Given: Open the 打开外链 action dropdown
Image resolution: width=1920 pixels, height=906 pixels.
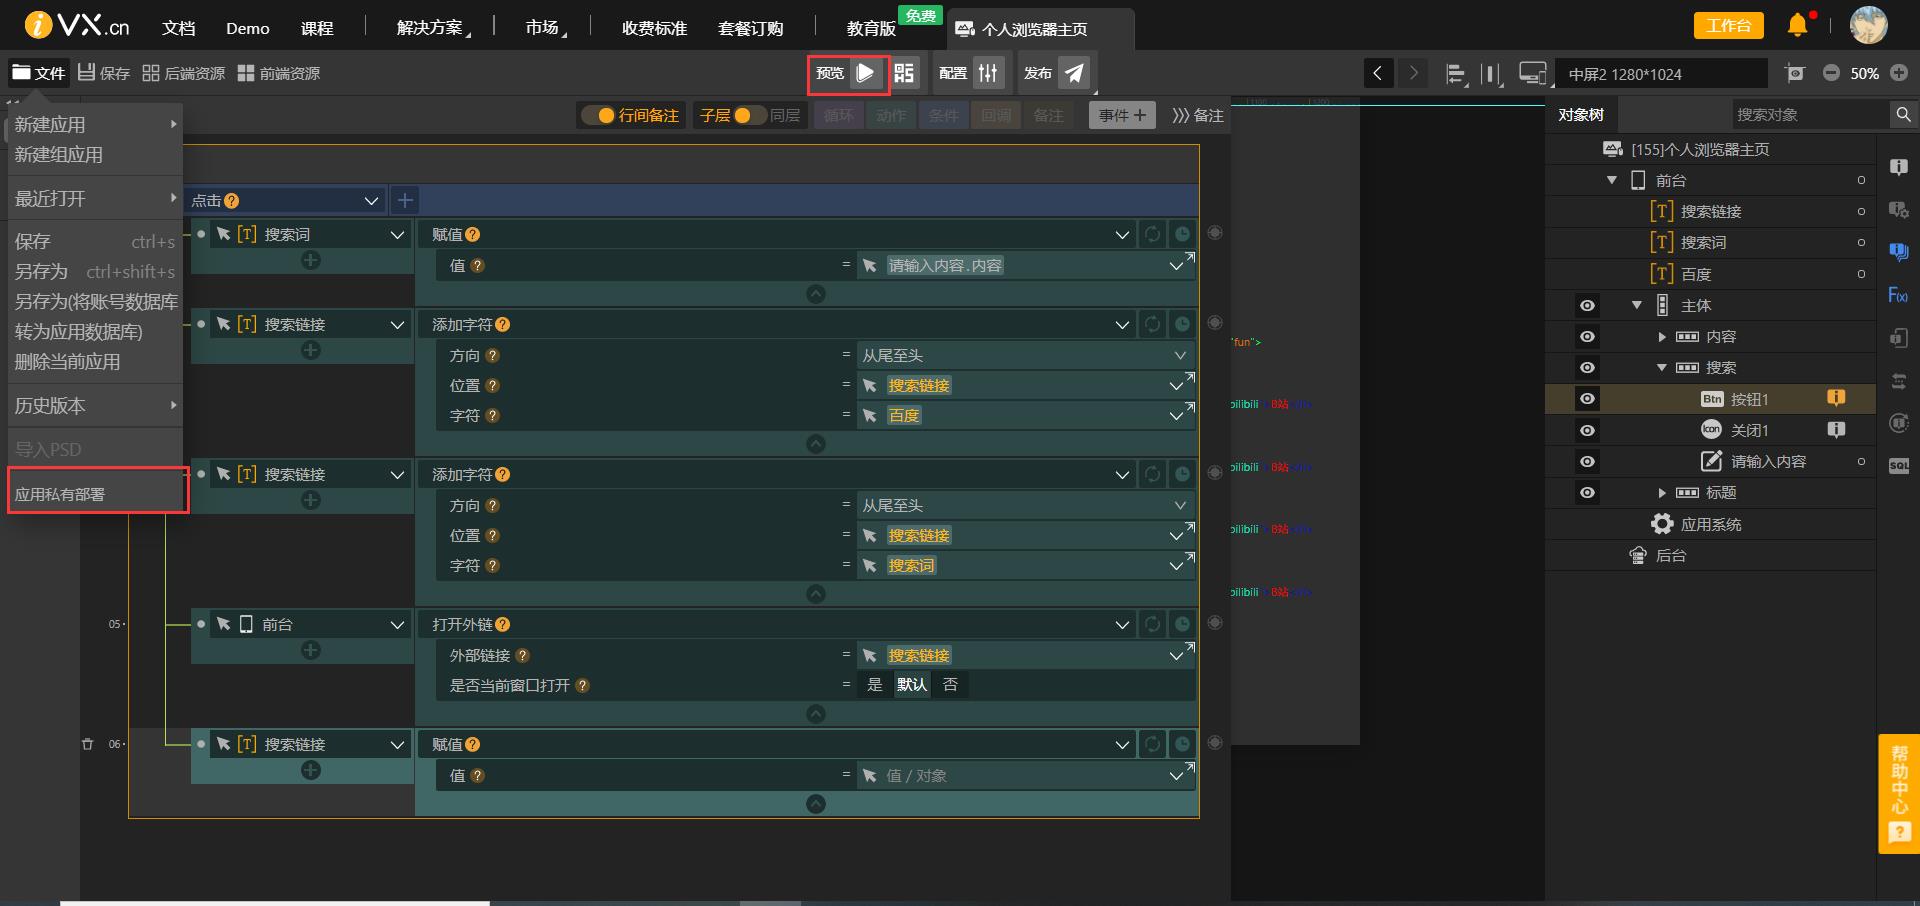Looking at the screenshot, I should pyautogui.click(x=1122, y=624).
